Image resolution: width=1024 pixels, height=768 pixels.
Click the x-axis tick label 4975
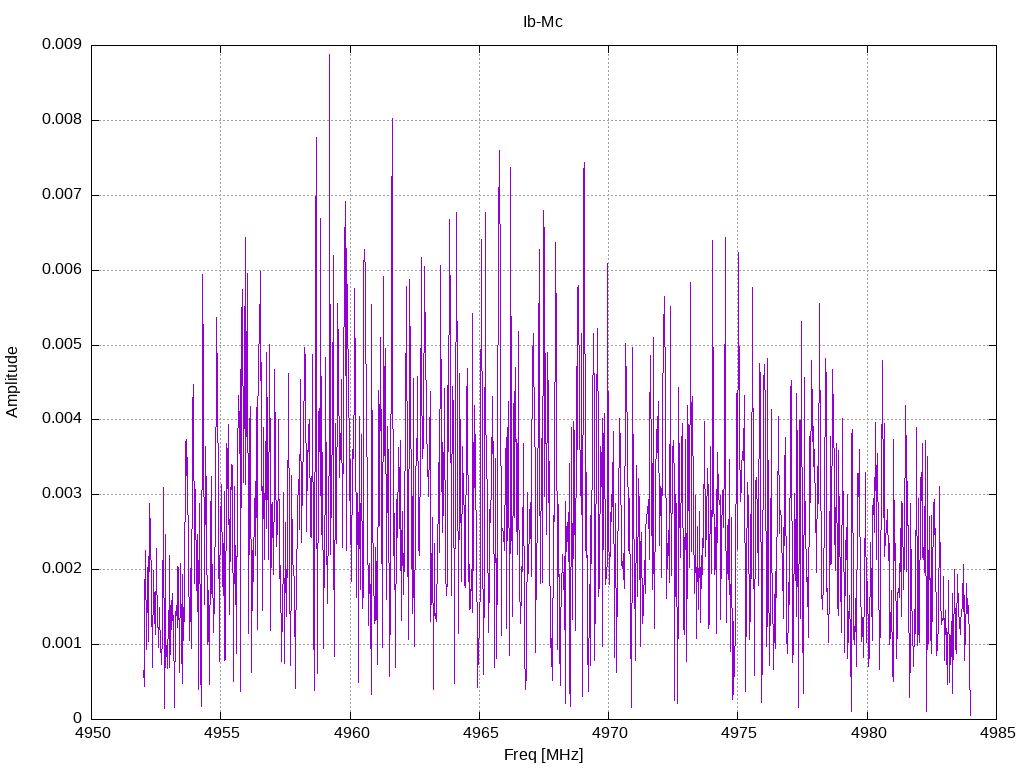tap(739, 733)
